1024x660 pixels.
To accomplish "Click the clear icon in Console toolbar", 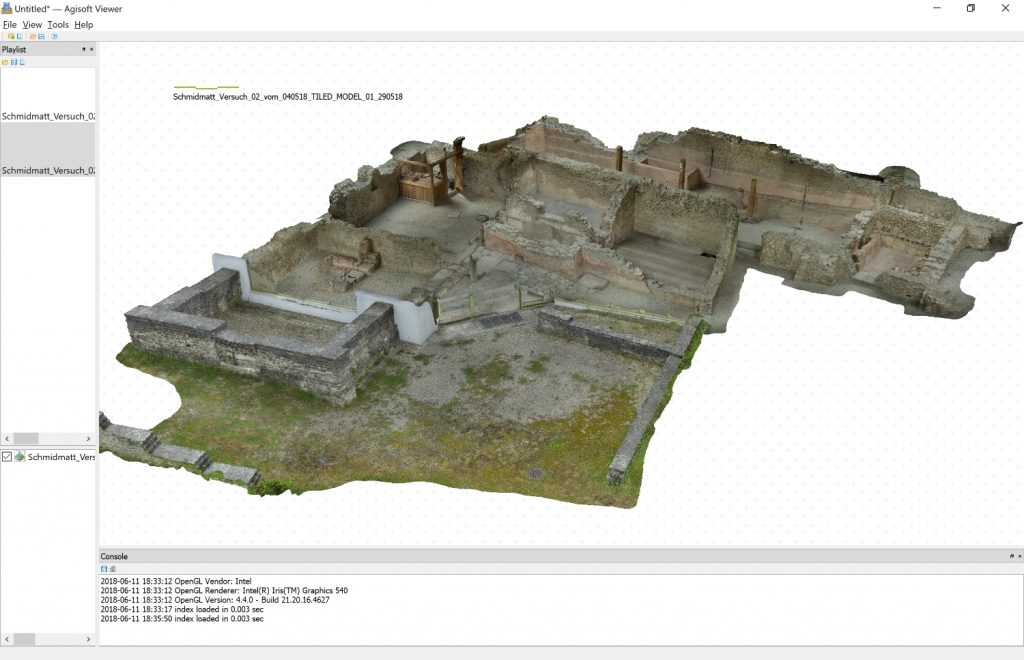I will pyautogui.click(x=112, y=568).
